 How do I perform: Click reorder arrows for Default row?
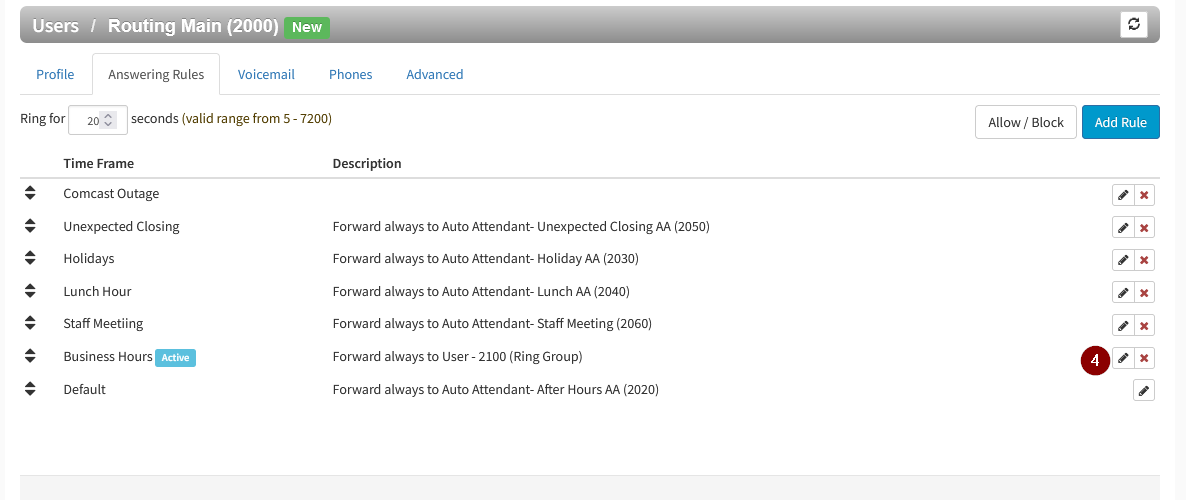tap(30, 389)
